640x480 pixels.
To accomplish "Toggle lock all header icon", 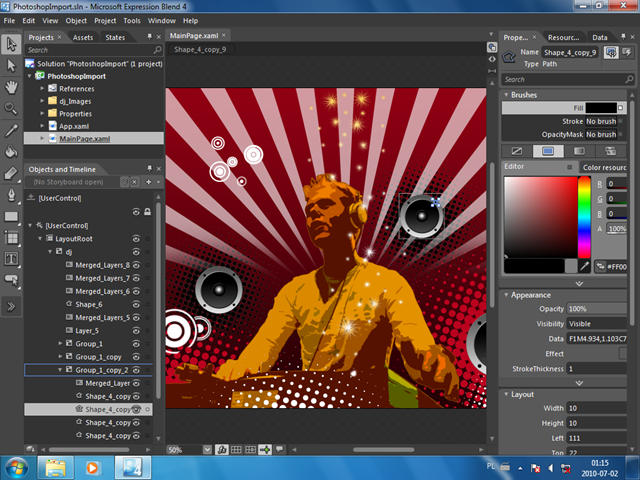I will (147, 211).
